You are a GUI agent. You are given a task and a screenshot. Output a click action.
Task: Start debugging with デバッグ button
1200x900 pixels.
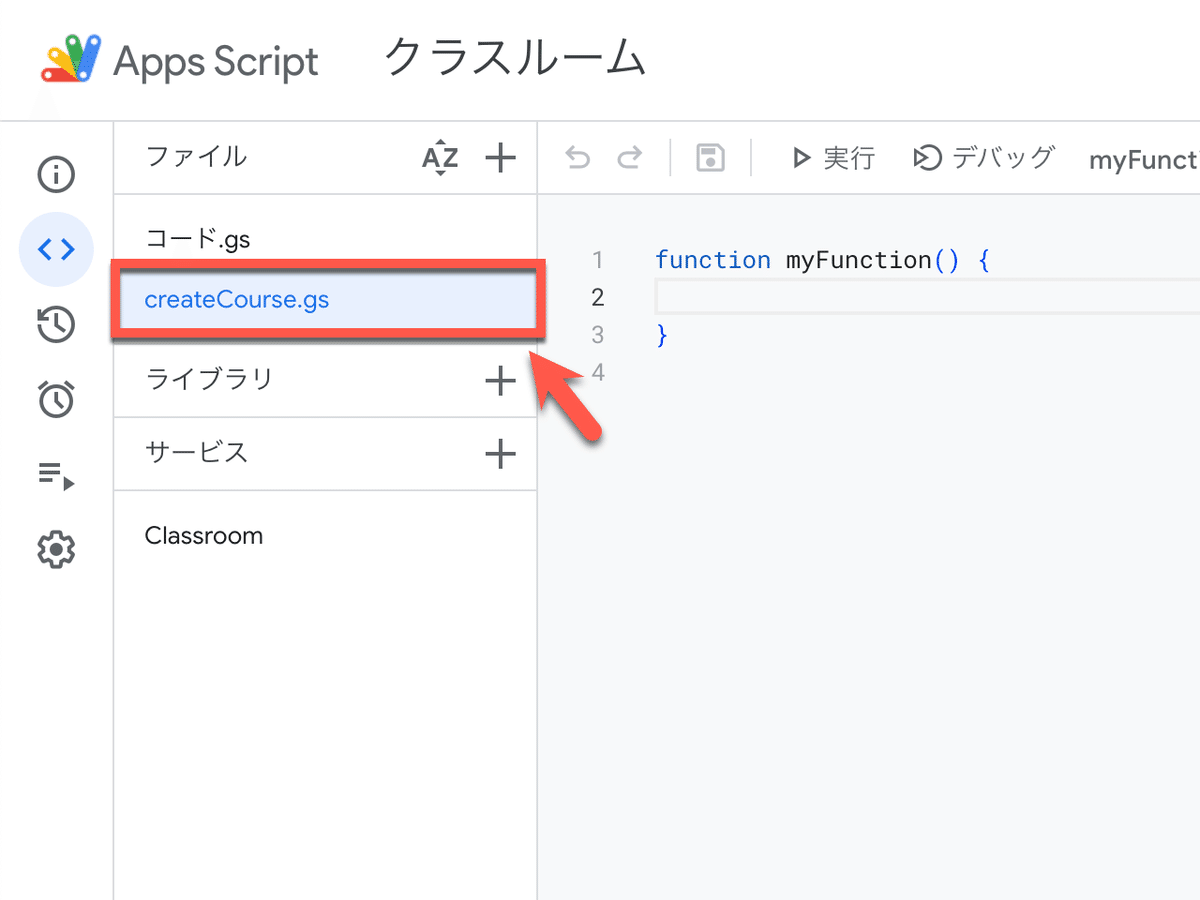pyautogui.click(x=984, y=158)
